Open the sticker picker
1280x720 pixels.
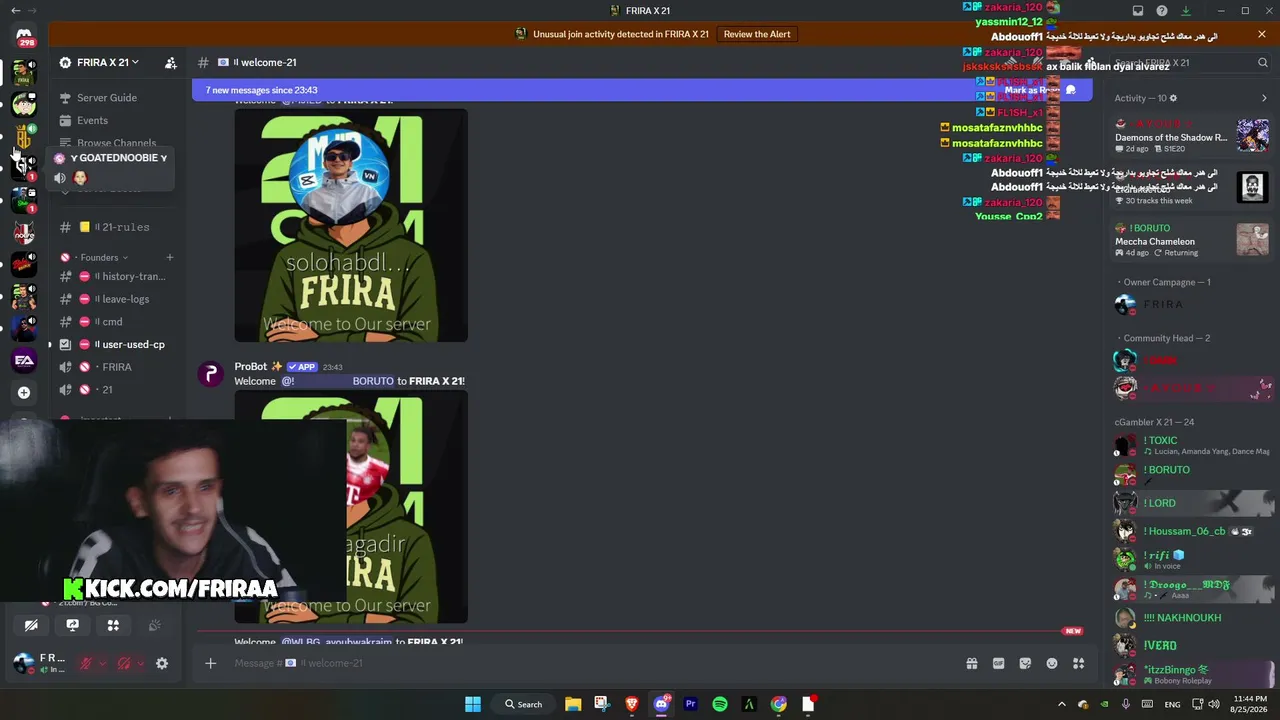click(1025, 663)
